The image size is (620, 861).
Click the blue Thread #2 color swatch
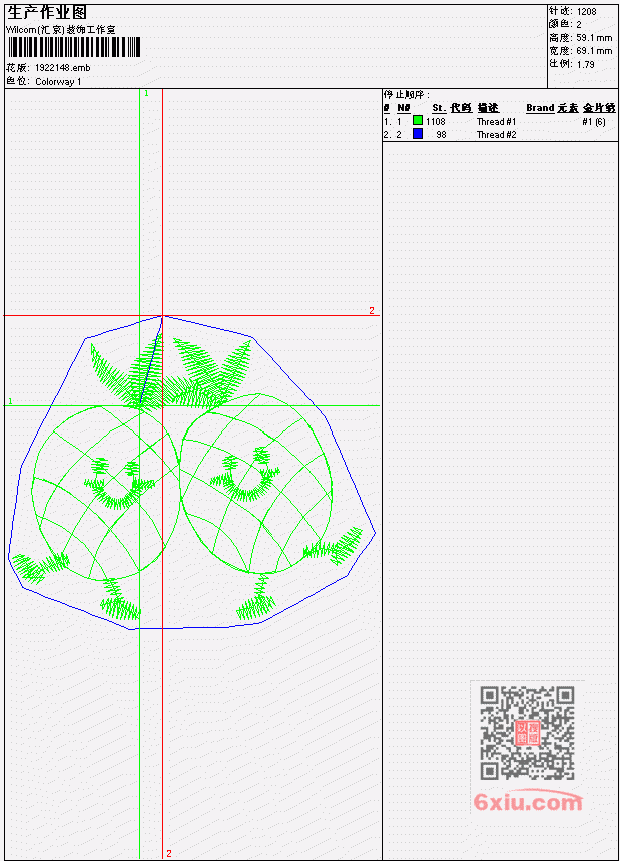pos(418,134)
